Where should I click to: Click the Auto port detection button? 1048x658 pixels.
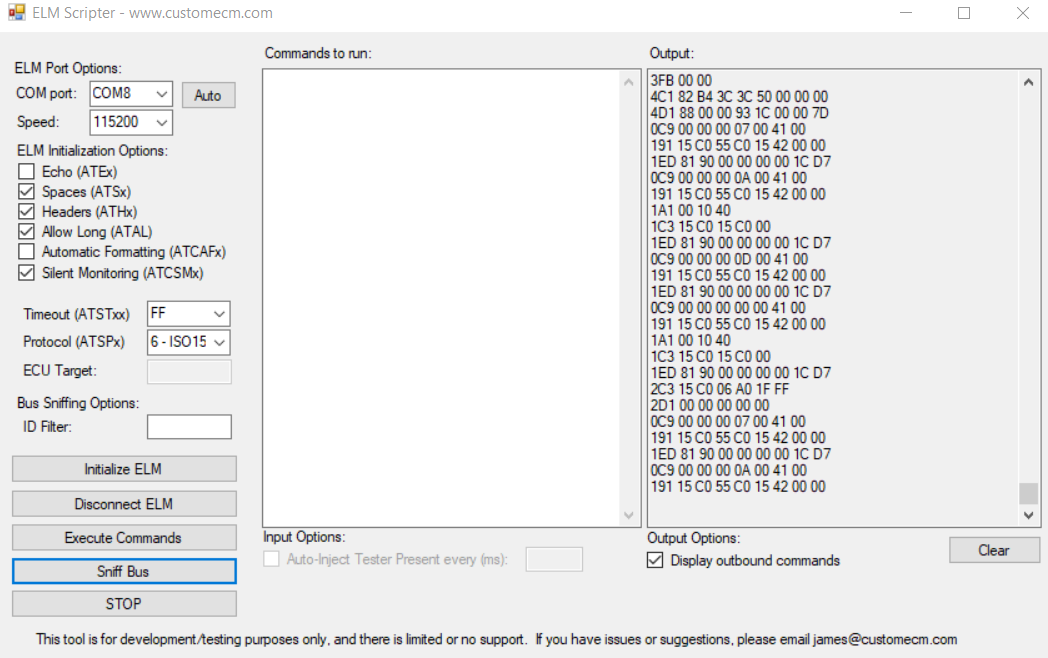[x=209, y=96]
